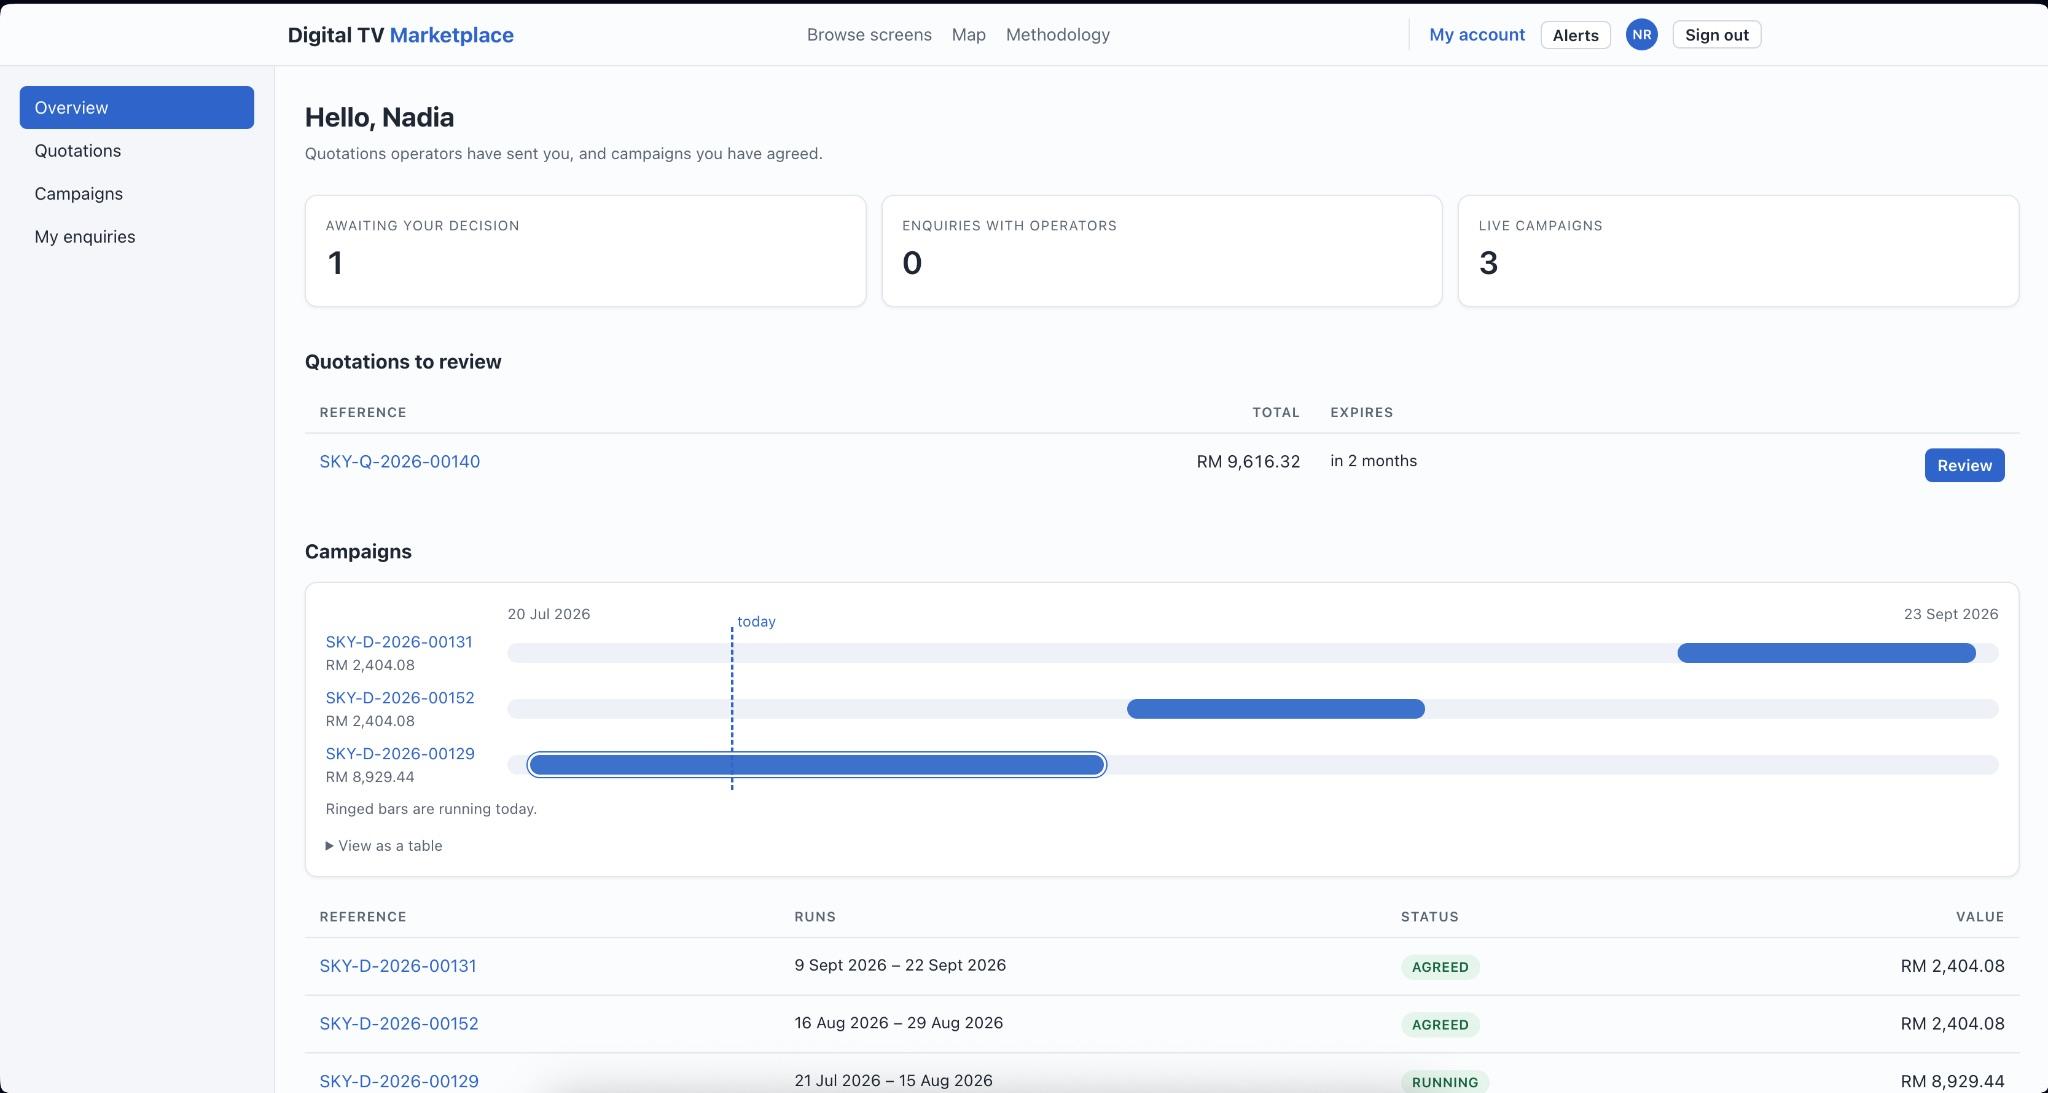Click the SKY-D-2026-00152 timeline bar
The height and width of the screenshot is (1093, 2048).
click(x=1276, y=709)
